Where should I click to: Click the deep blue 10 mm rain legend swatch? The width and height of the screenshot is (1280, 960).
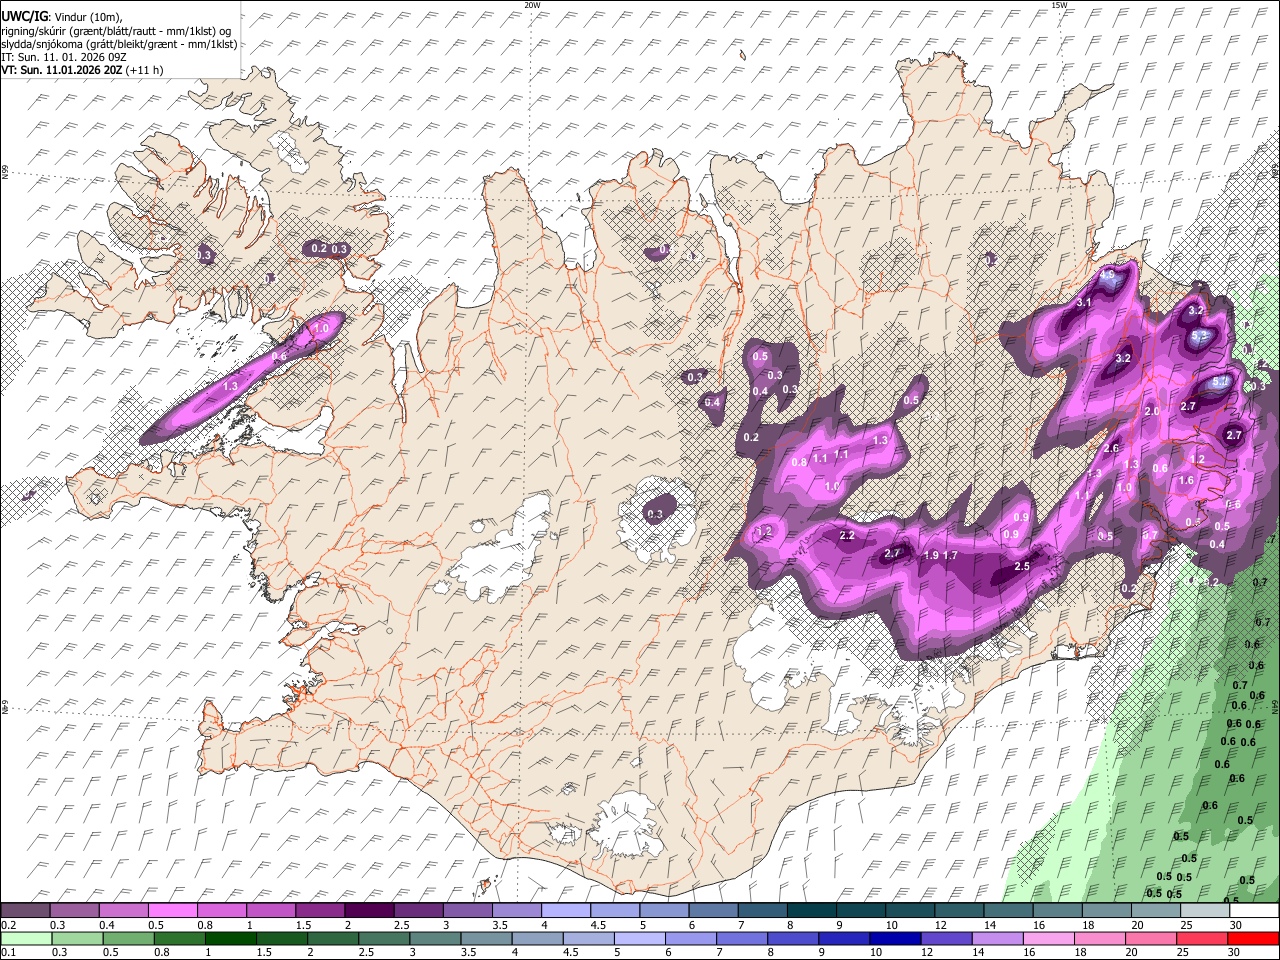896,938
